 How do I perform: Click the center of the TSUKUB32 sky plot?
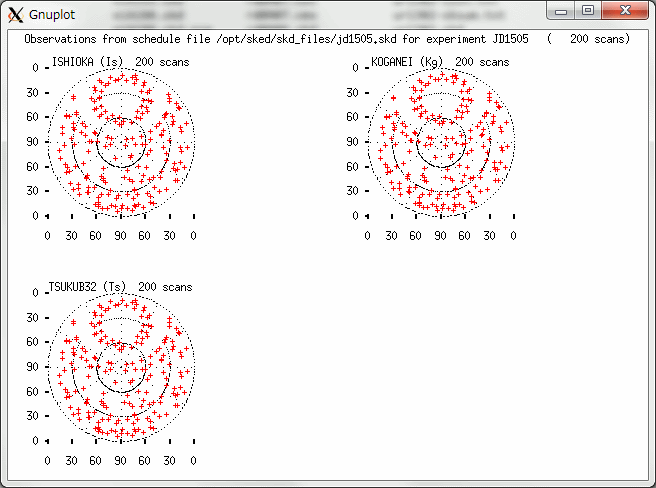pos(121,366)
